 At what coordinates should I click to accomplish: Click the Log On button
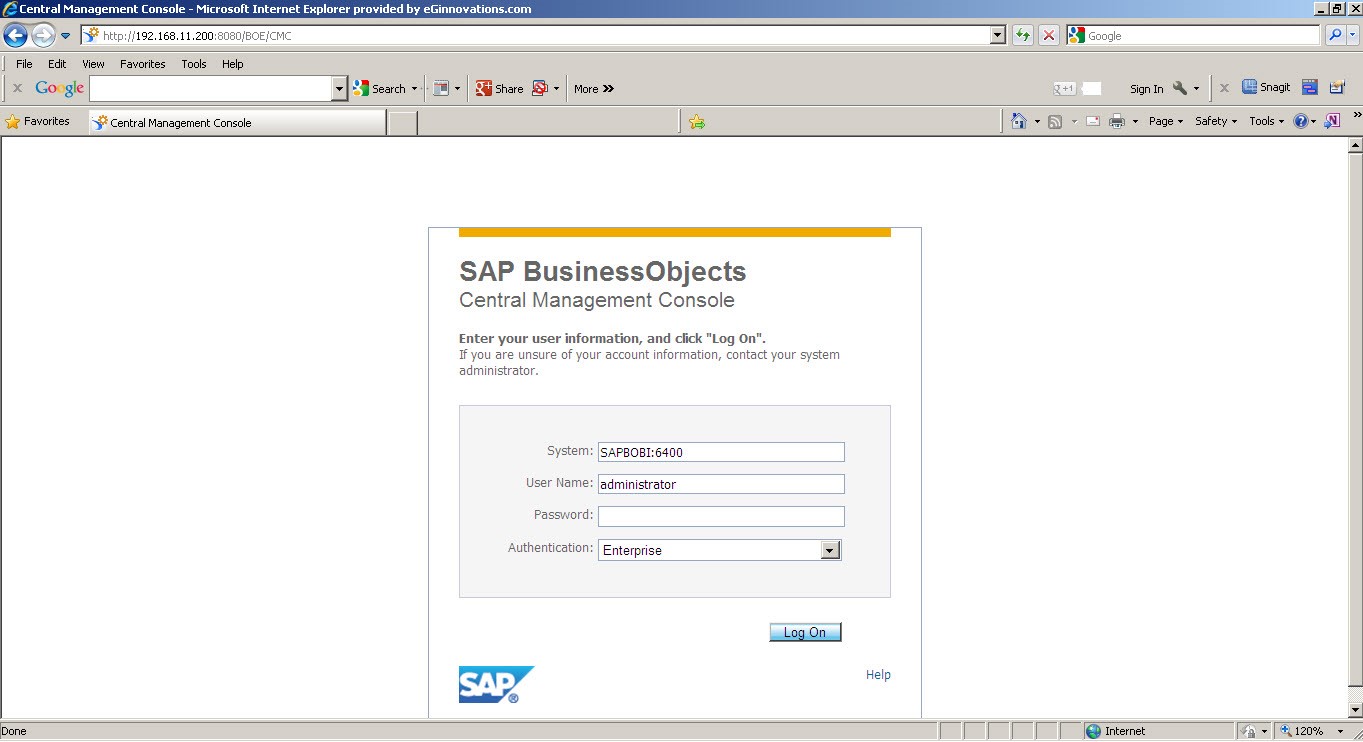[805, 632]
